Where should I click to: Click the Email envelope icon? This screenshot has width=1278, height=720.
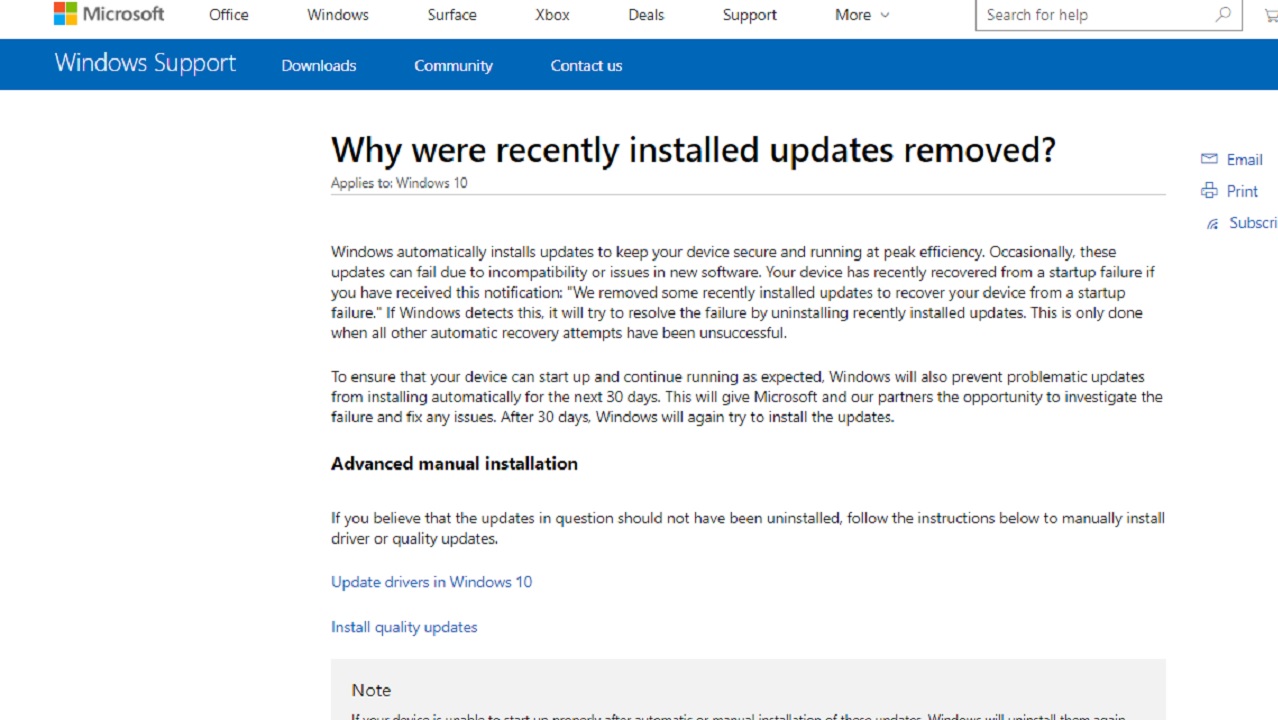point(1209,159)
